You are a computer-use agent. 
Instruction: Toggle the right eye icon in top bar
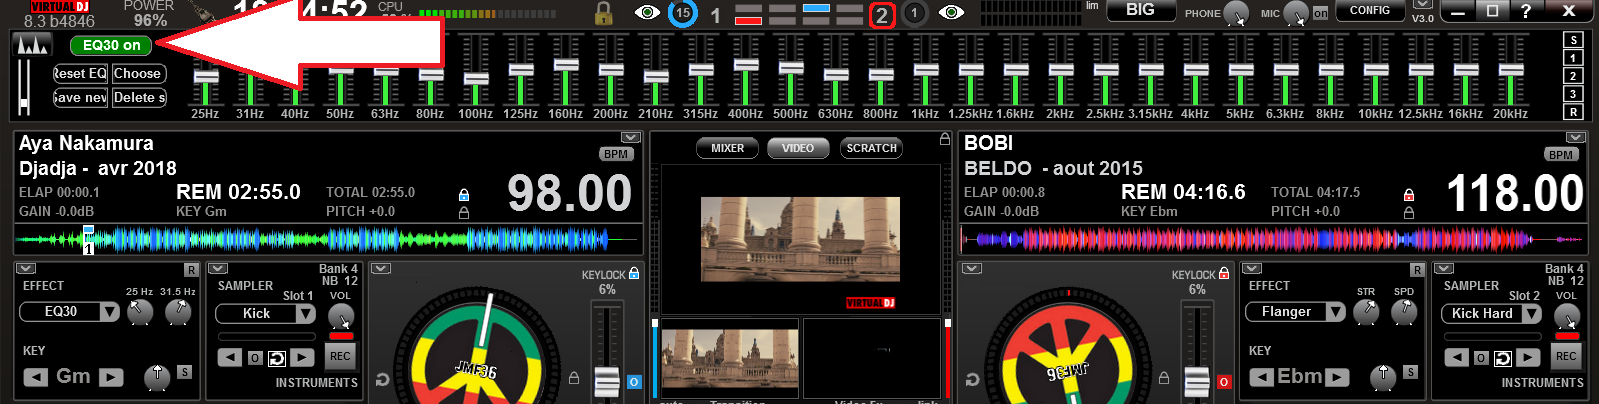[x=951, y=13]
